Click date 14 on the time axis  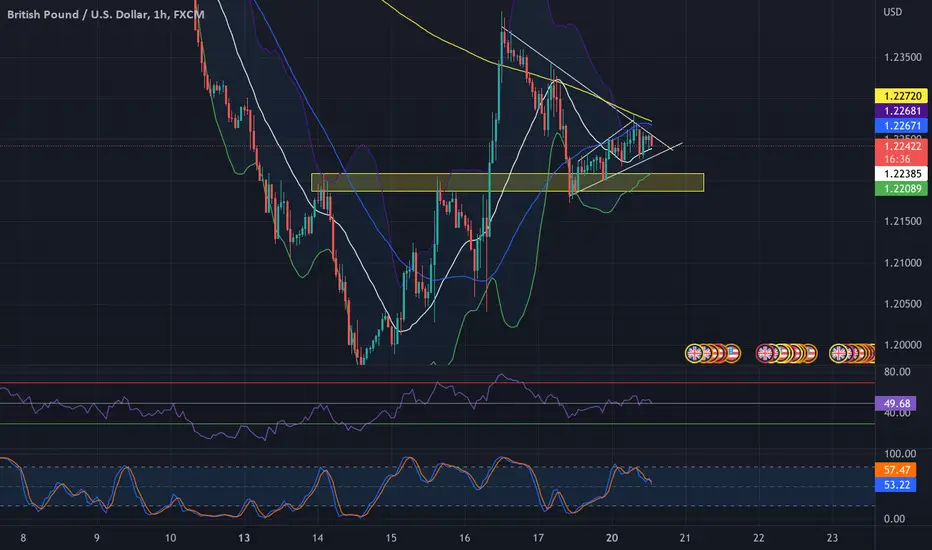pos(317,538)
